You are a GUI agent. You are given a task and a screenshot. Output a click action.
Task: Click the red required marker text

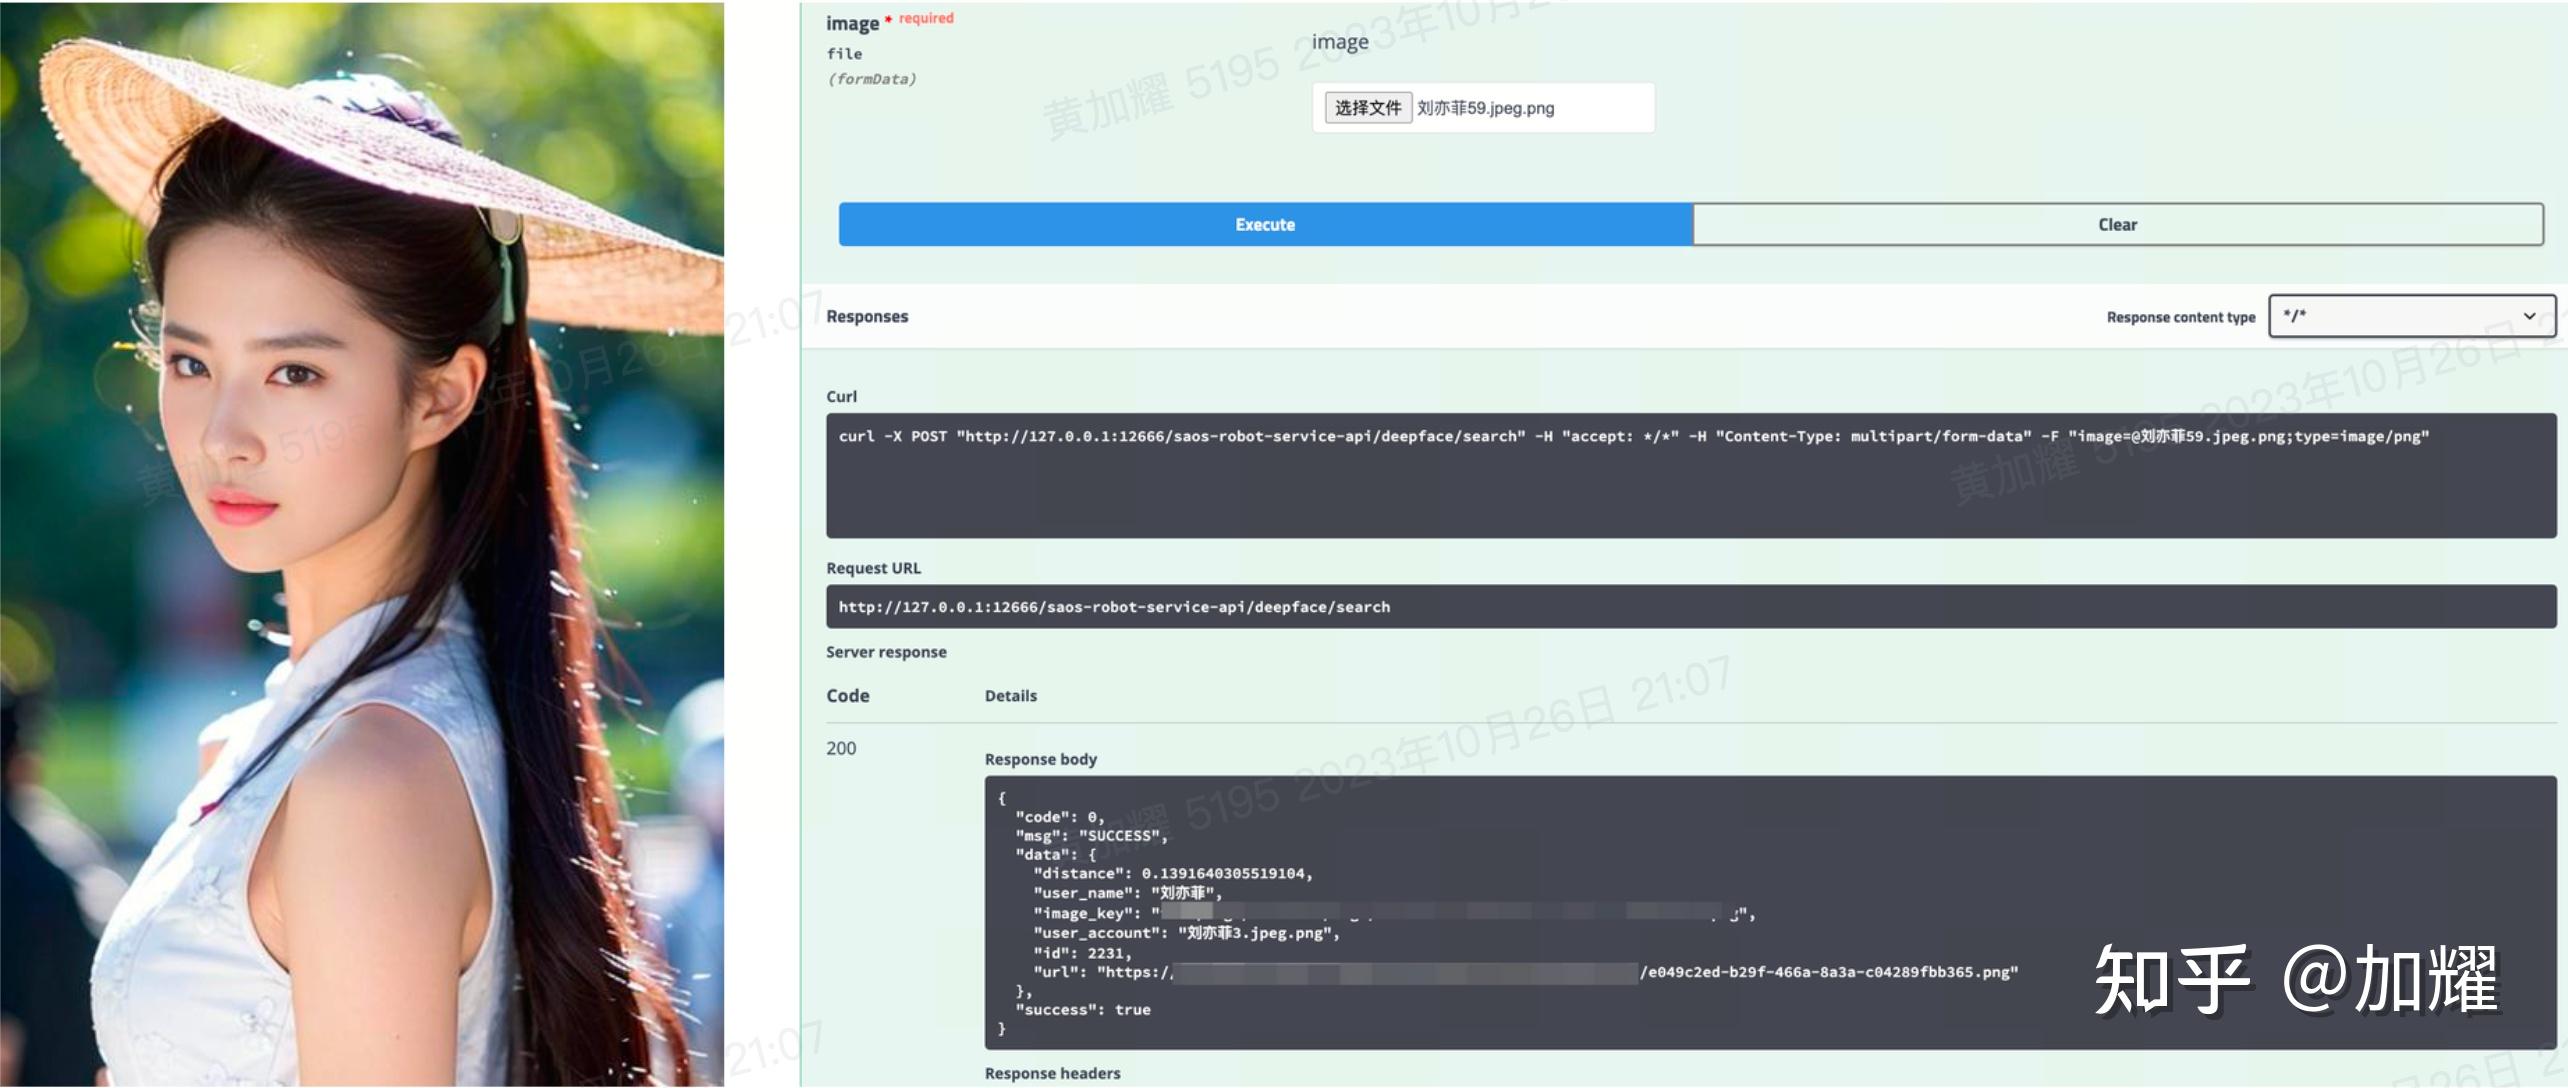(925, 18)
